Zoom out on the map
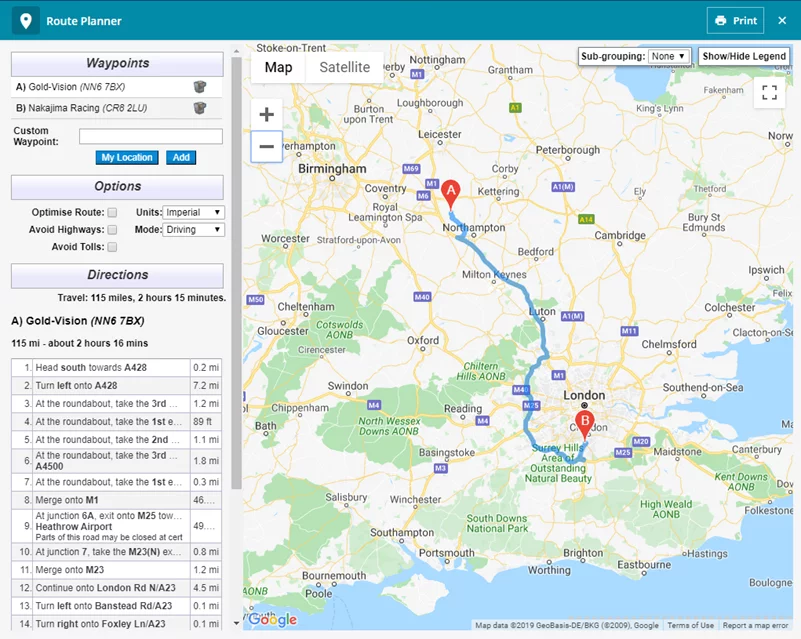This screenshot has height=639, width=801. click(267, 147)
